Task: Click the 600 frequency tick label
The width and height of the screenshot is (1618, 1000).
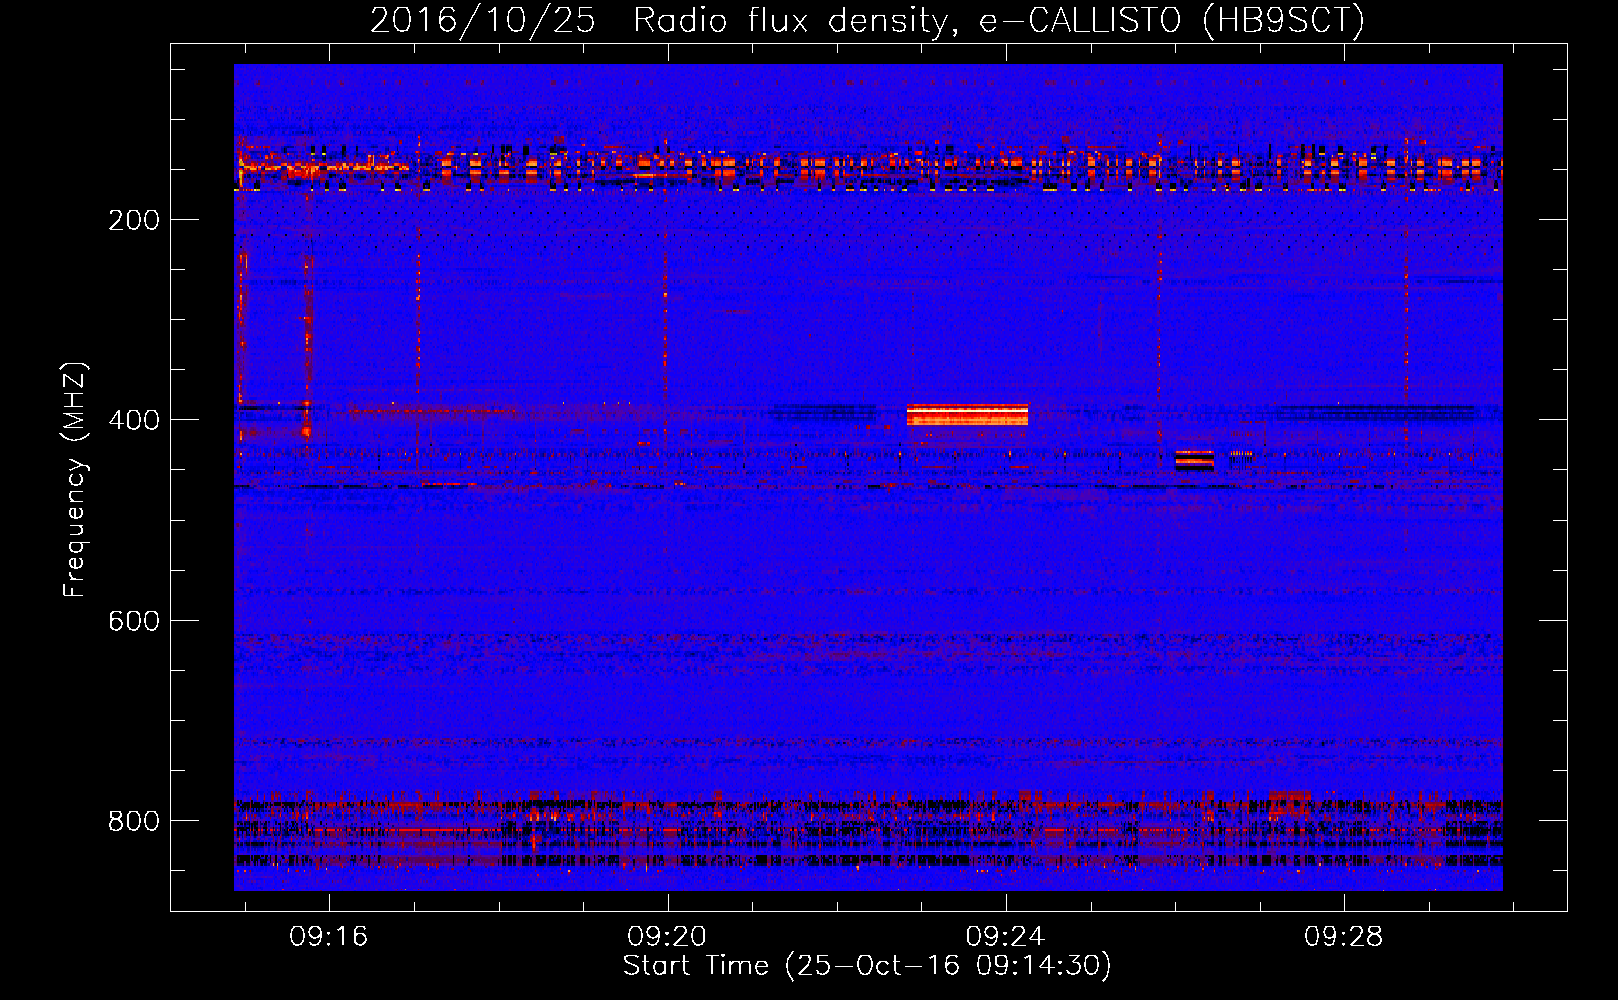Action: click(x=134, y=621)
